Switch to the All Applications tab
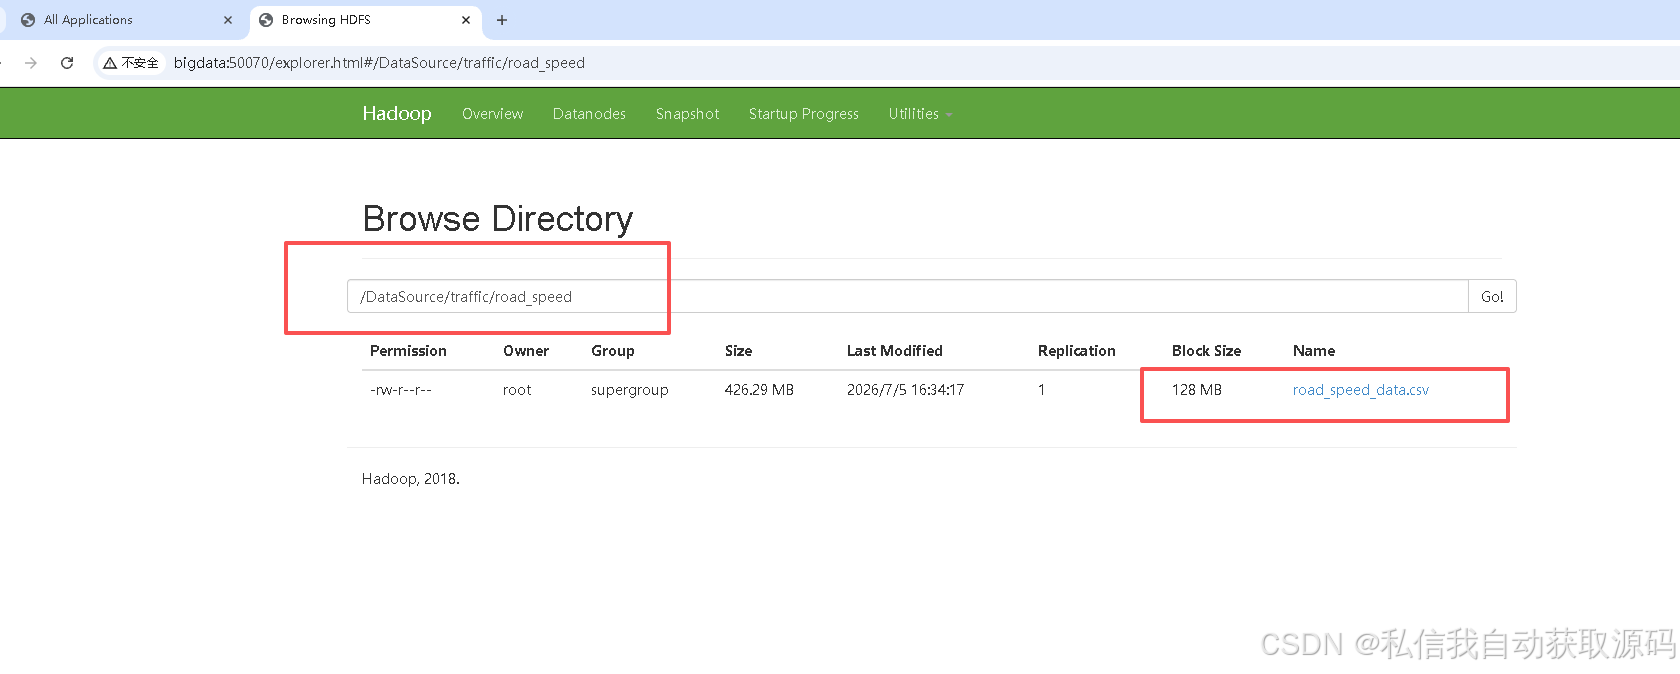 click(120, 20)
